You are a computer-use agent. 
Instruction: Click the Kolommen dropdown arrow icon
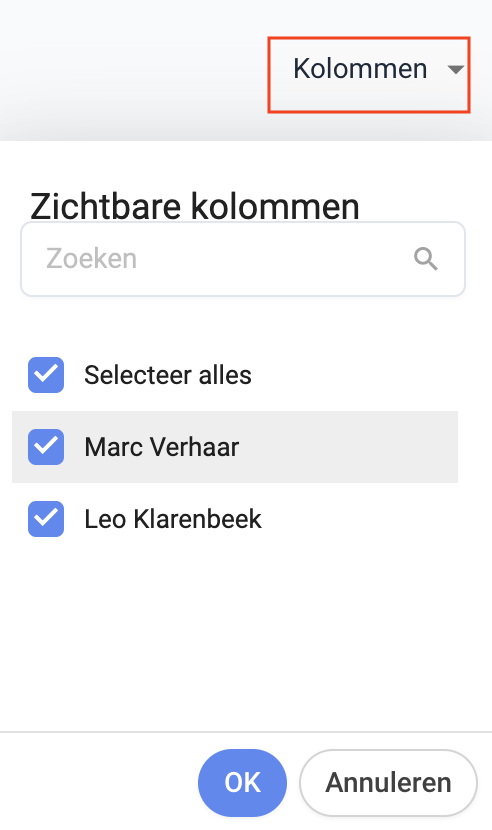click(x=455, y=69)
